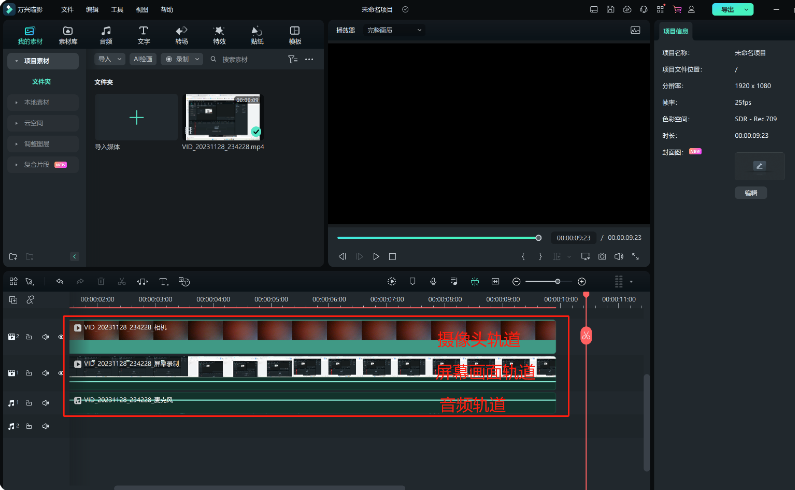Click the microphone voiceover icon above timeline
Image resolution: width=795 pixels, height=490 pixels.
pos(432,282)
